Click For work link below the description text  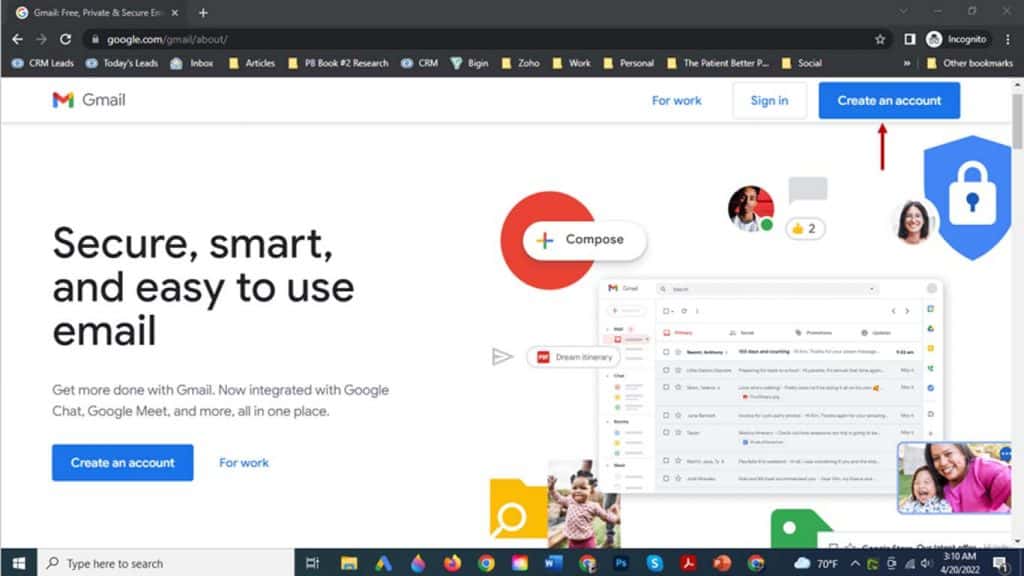pos(244,462)
